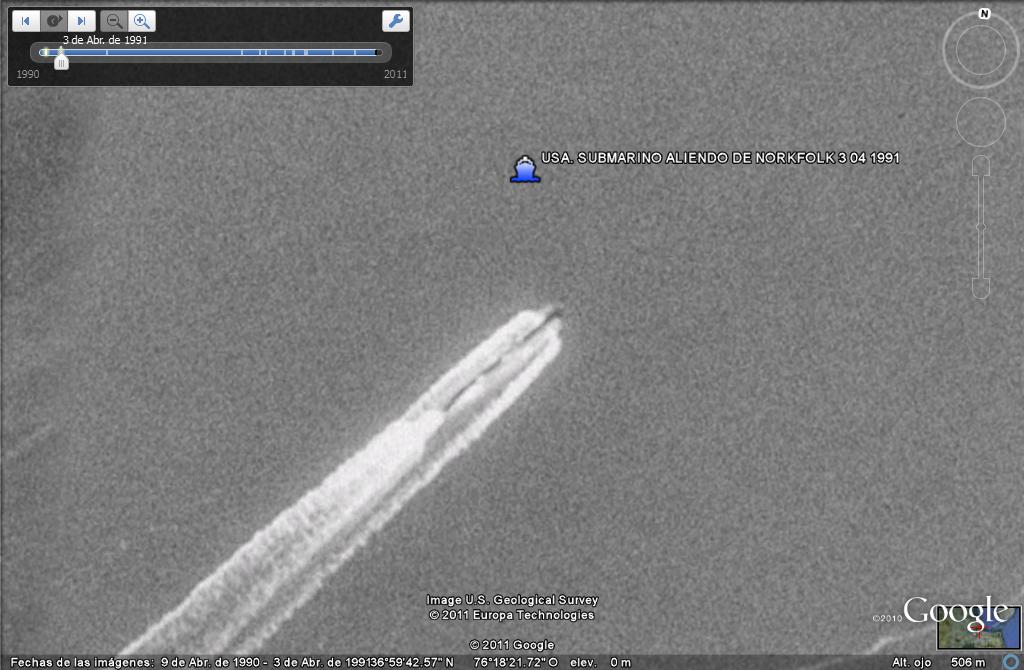The image size is (1024, 670).
Task: Click the N north compass marker
Action: [984, 14]
